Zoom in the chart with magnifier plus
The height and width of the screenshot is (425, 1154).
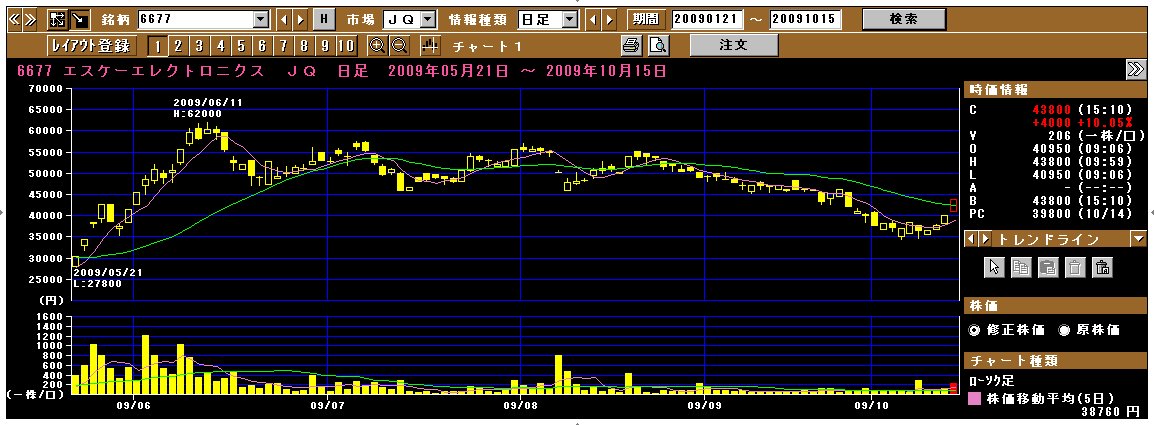click(377, 46)
